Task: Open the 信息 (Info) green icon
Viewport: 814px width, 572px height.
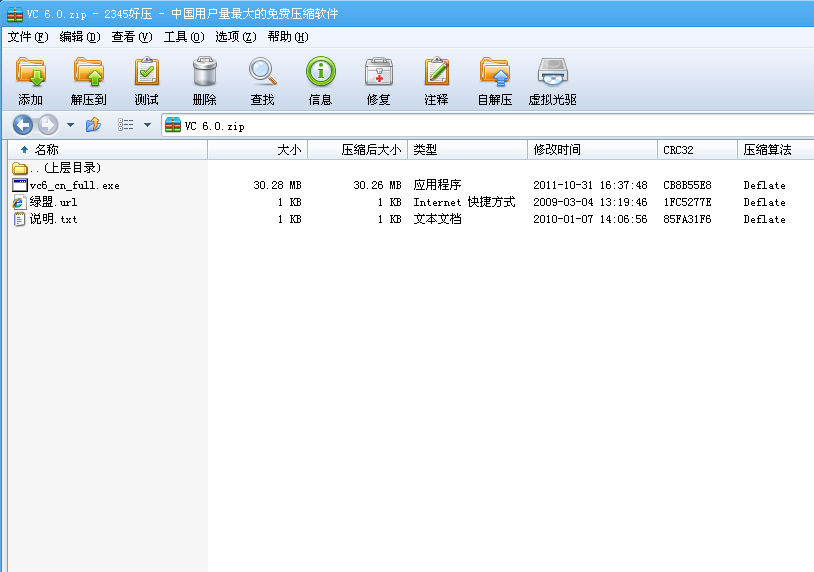Action: tap(321, 72)
